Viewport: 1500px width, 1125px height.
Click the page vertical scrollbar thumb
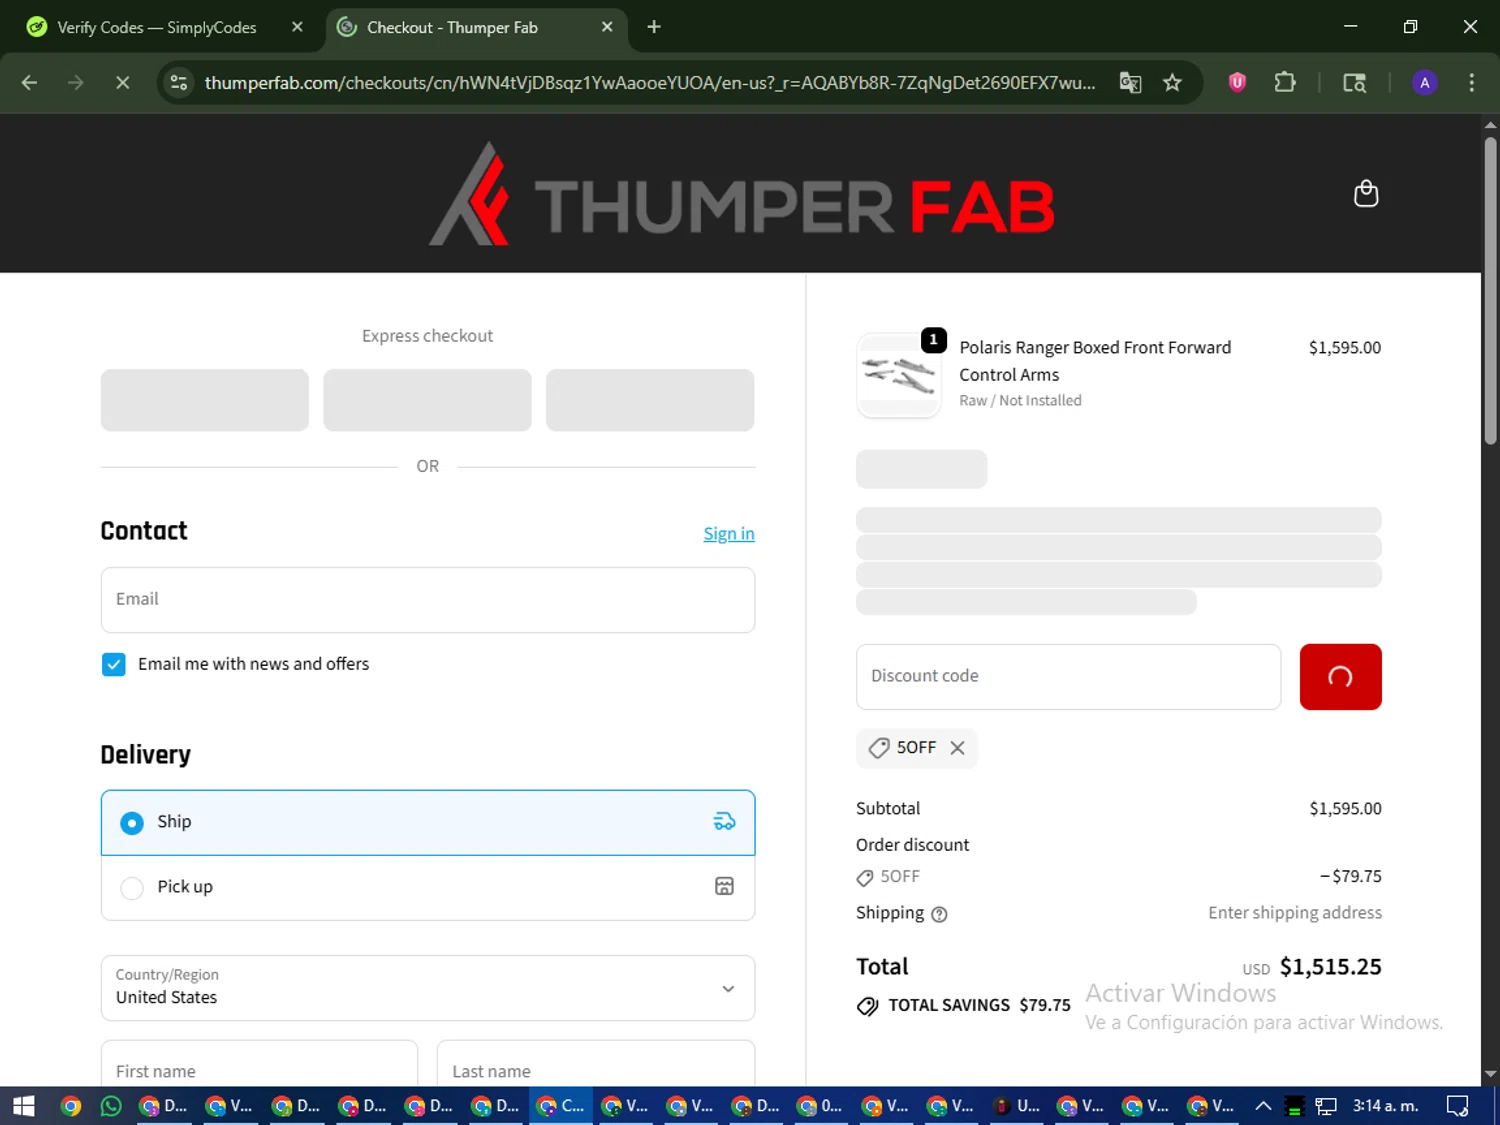[x=1490, y=290]
